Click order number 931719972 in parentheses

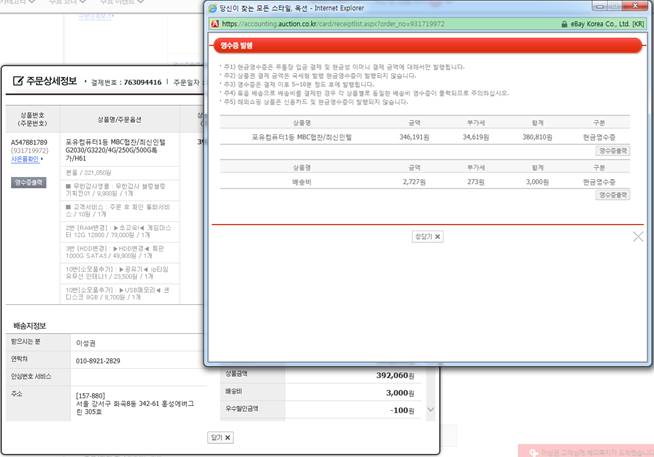(x=30, y=151)
